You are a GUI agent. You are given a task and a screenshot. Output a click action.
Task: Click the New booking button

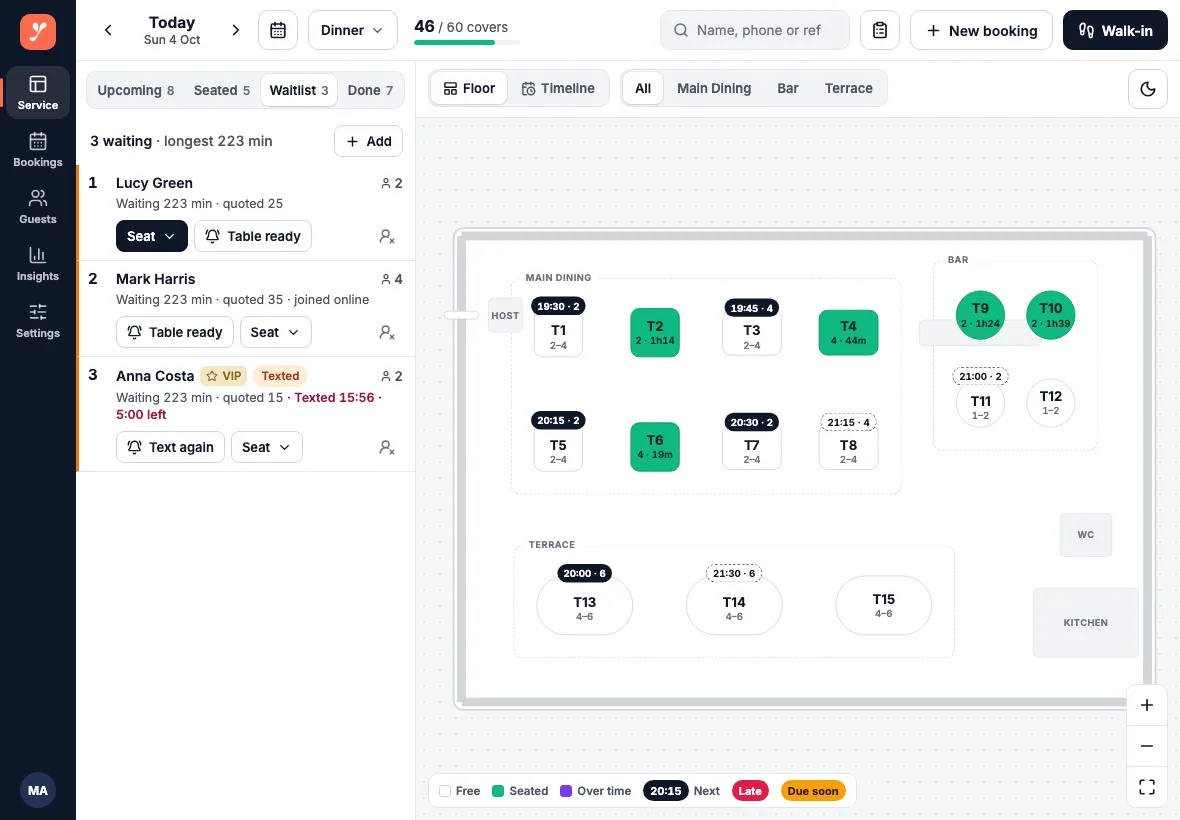point(981,30)
